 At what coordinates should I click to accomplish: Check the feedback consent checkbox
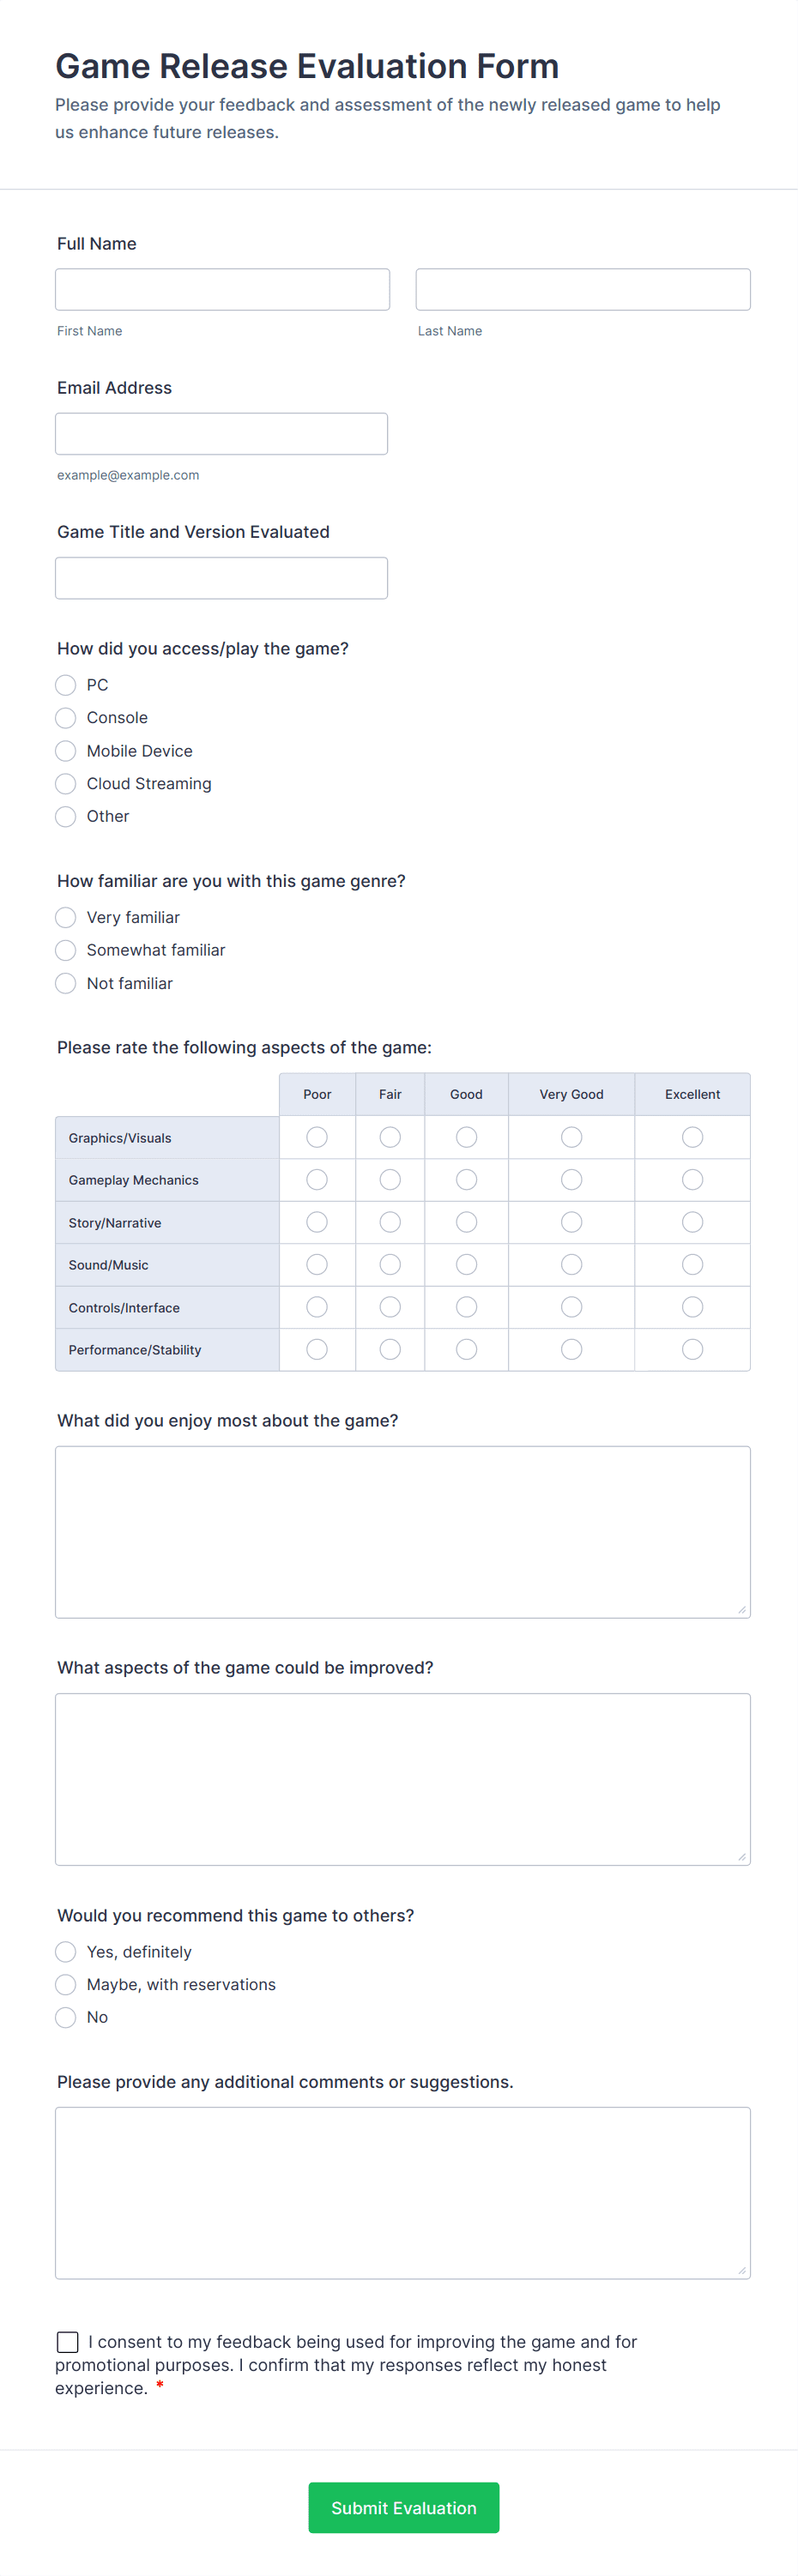[x=67, y=2341]
